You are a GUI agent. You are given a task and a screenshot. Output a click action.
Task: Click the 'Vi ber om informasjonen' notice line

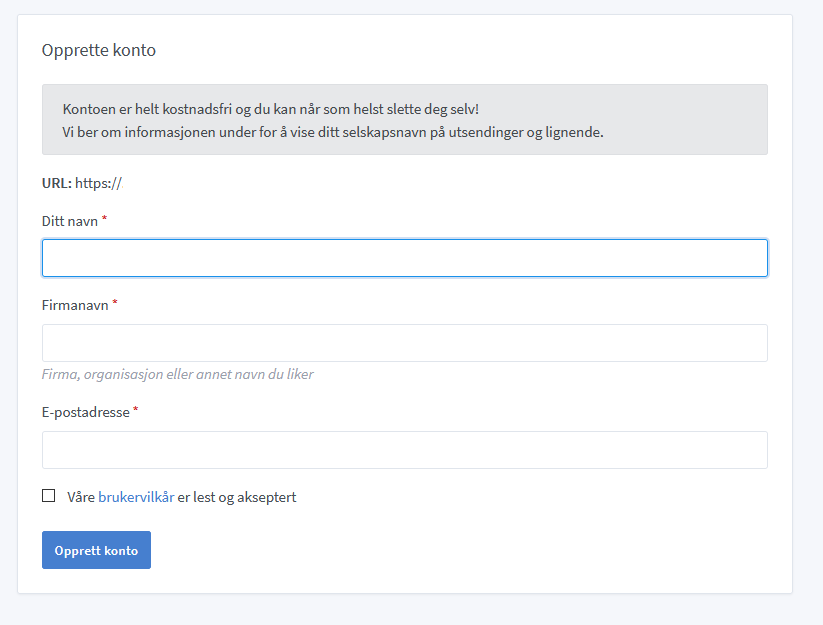click(333, 132)
